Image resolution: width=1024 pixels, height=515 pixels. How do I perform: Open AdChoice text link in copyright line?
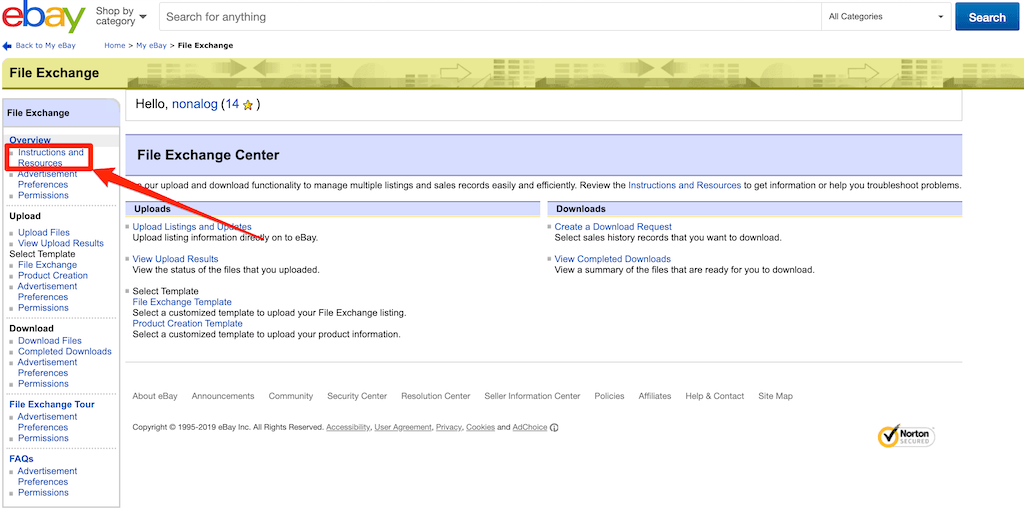[x=530, y=428]
